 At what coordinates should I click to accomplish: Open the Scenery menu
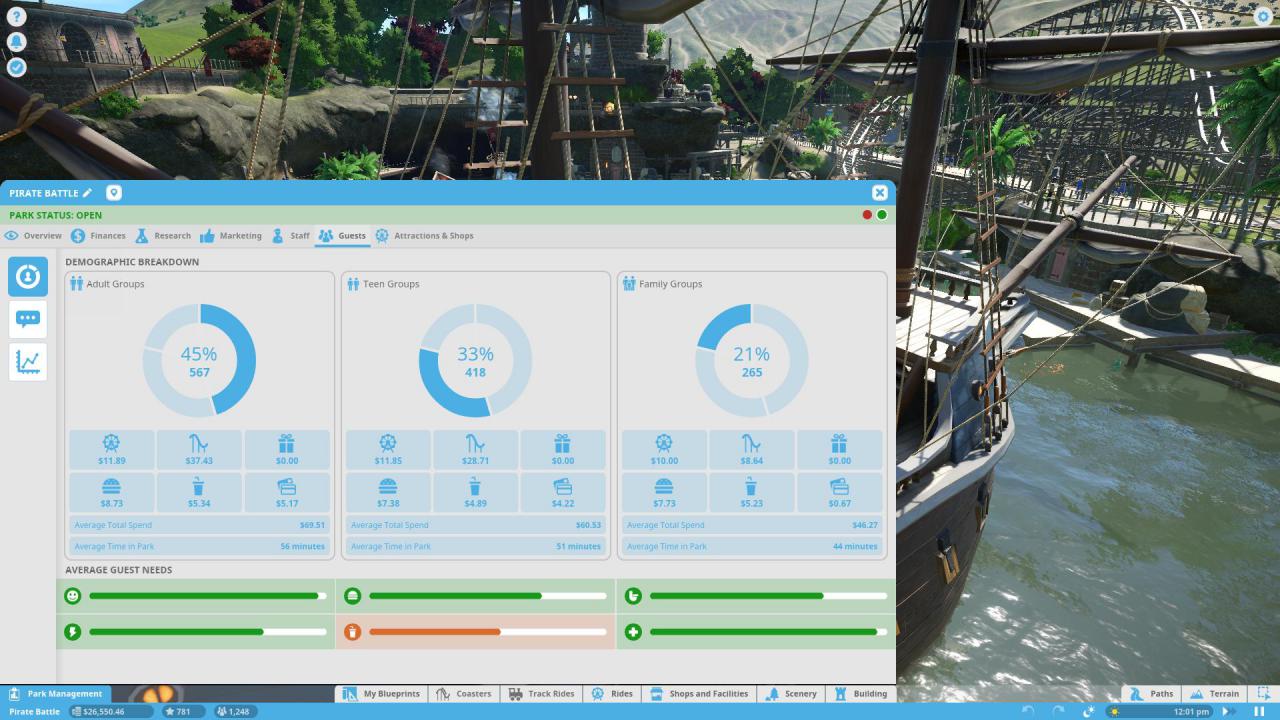tap(791, 693)
